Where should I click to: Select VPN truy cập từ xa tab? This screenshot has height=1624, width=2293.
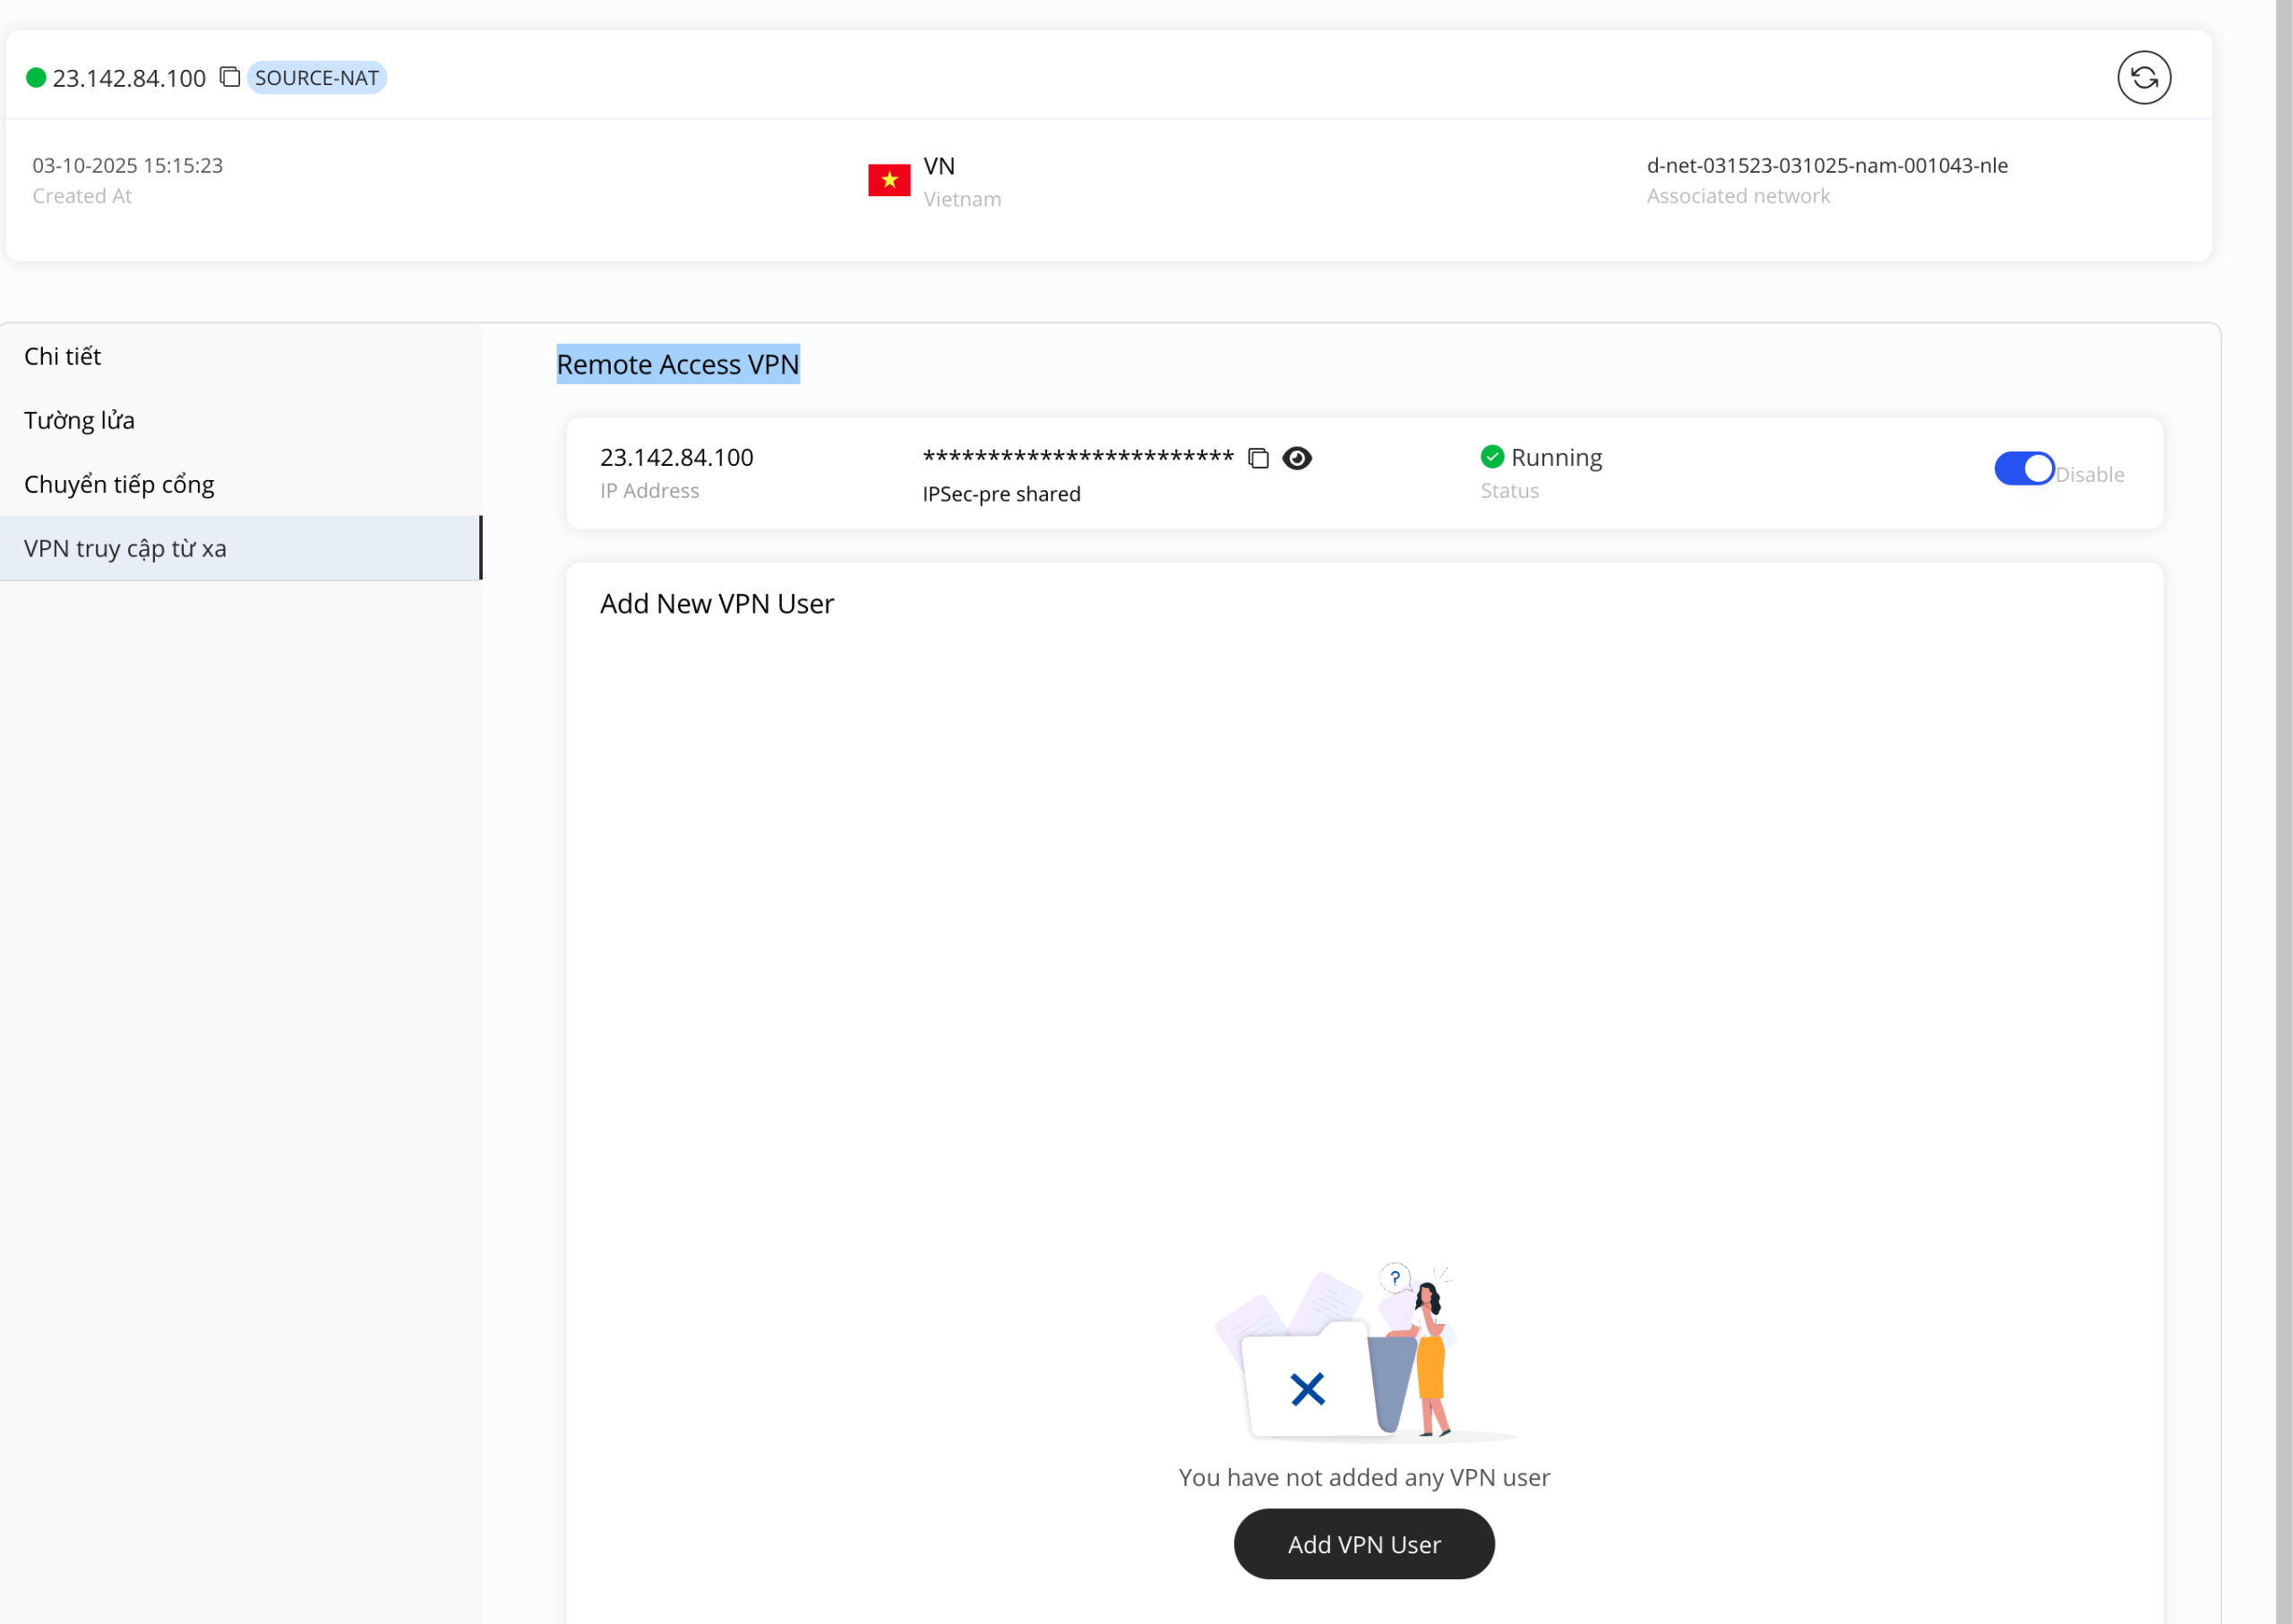click(125, 548)
